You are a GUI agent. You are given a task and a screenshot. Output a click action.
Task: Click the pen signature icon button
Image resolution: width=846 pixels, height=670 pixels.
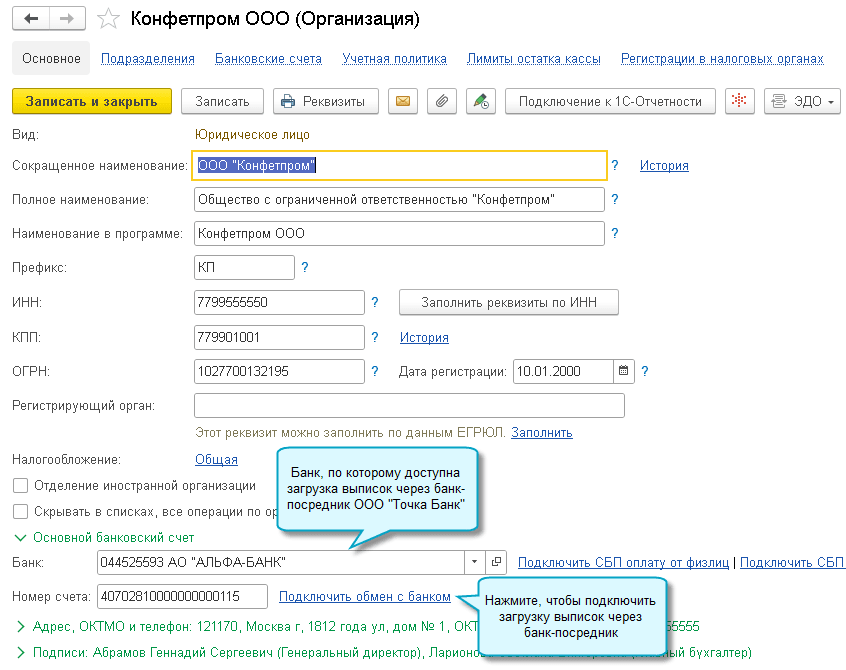[480, 101]
